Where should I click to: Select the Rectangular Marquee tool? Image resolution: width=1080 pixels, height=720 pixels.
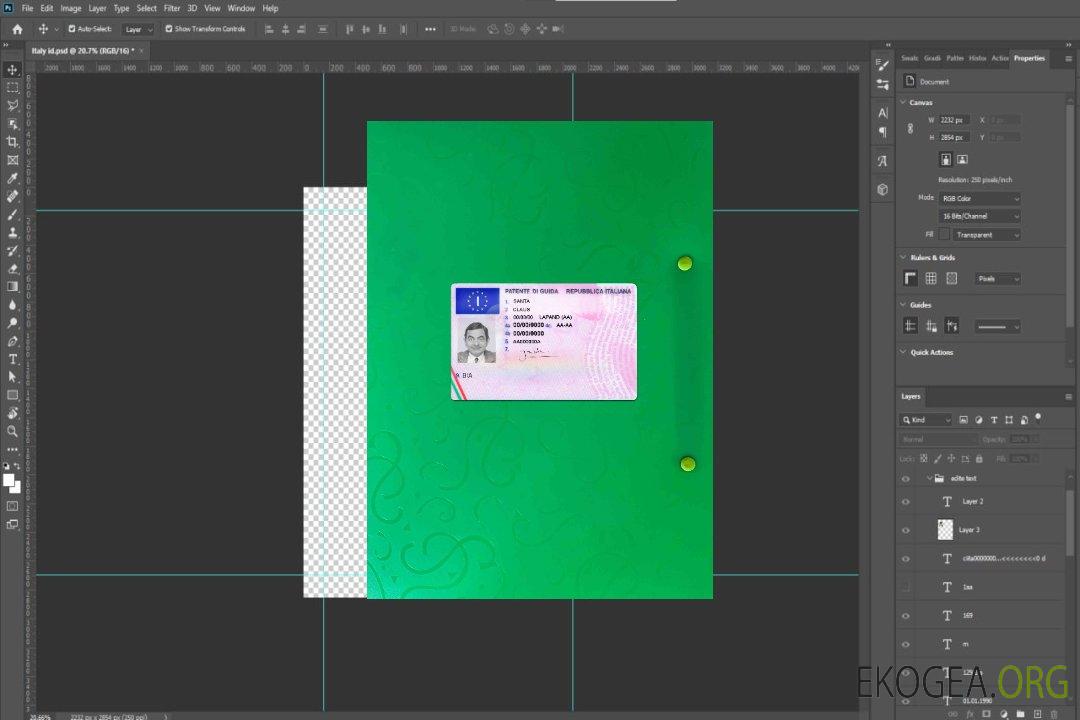pyautogui.click(x=12, y=88)
